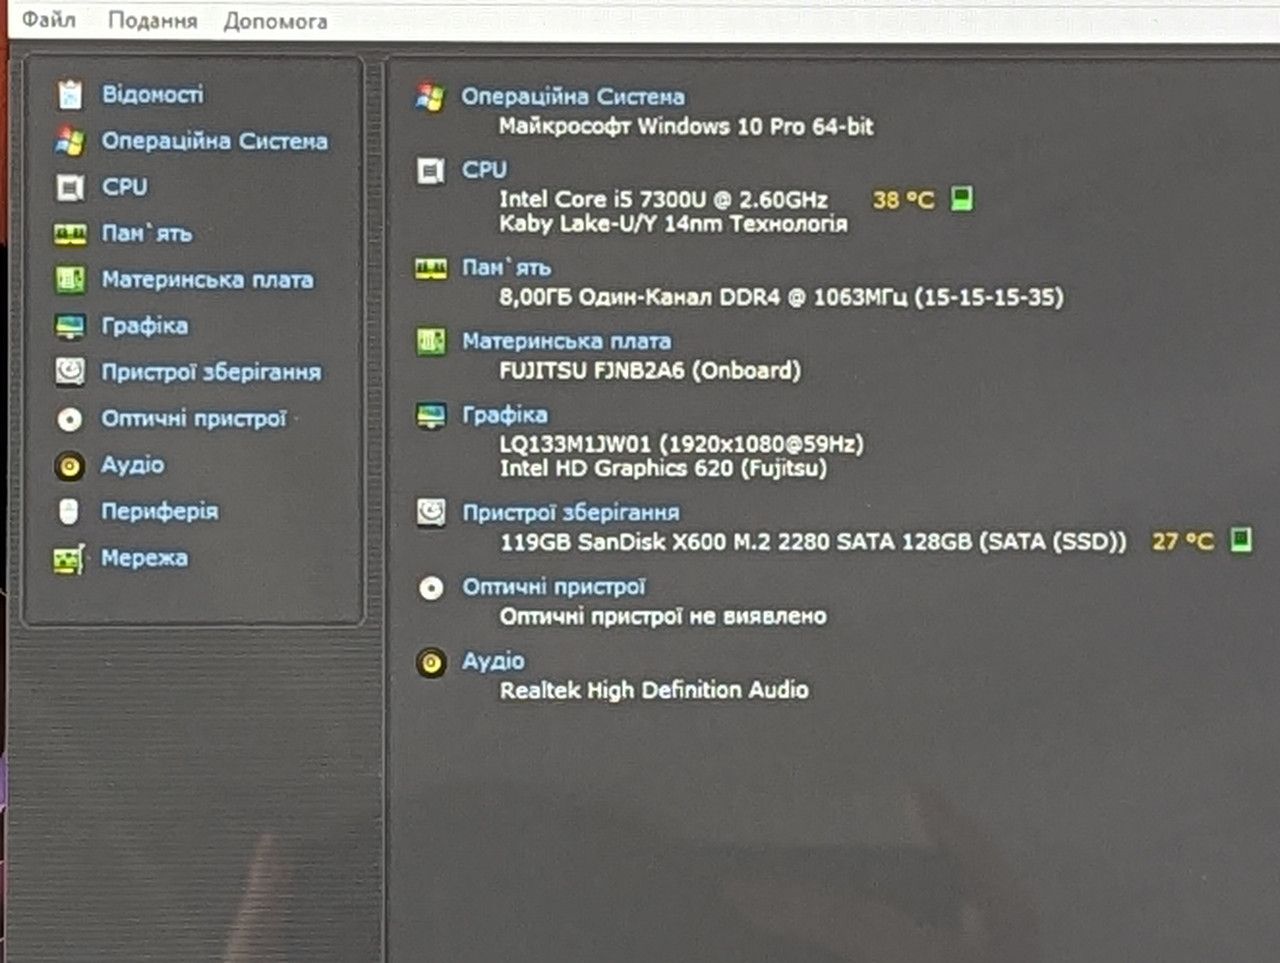Click the CPU chip icon in sidebar
Viewport: 1280px width, 963px height.
pos(70,187)
